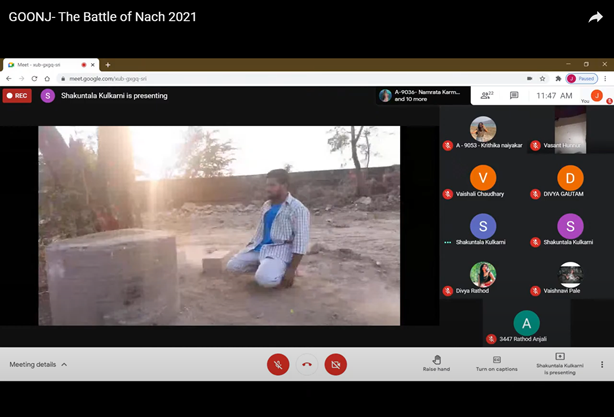Click Vaishali Chaudhary's orange V avatar
Image resolution: width=614 pixels, height=417 pixels.
pos(483,178)
